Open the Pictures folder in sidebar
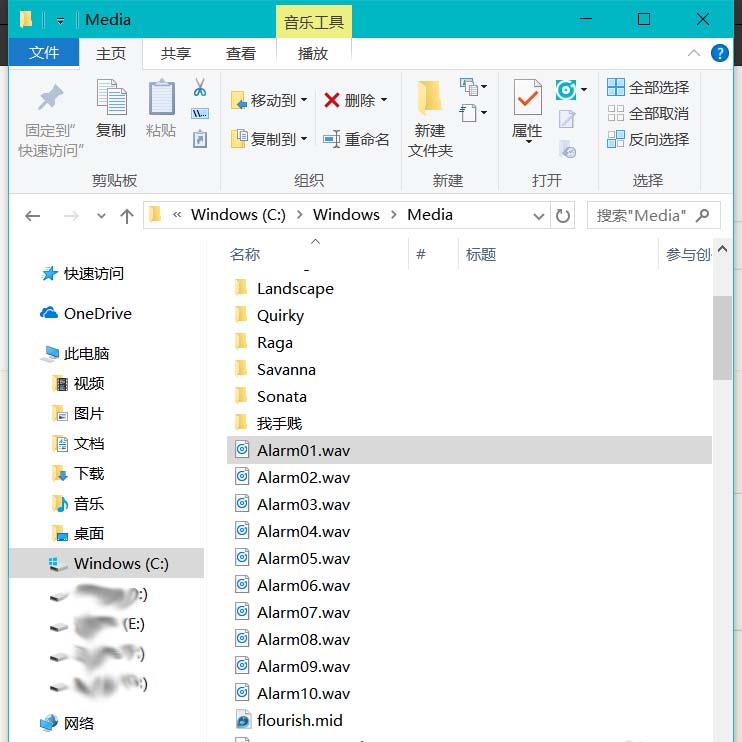Screen dimensions: 742x742 pos(78,413)
